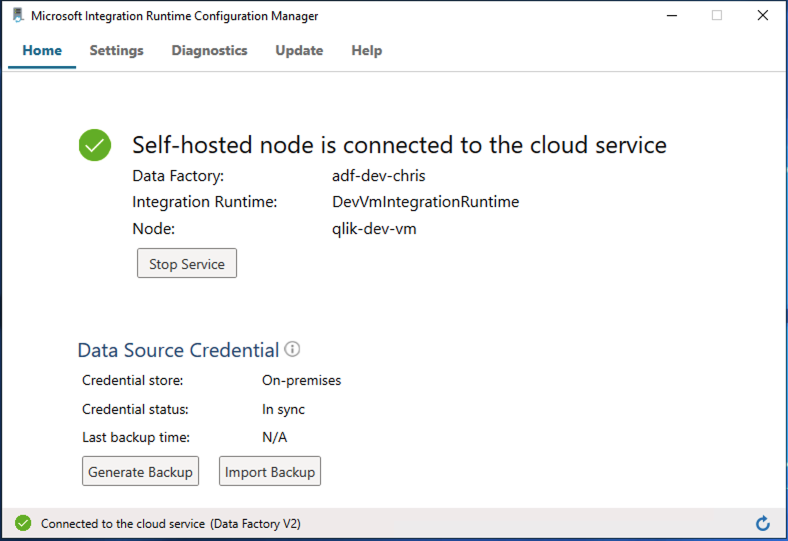
Task: Close the Configuration Manager window
Action: (x=763, y=16)
